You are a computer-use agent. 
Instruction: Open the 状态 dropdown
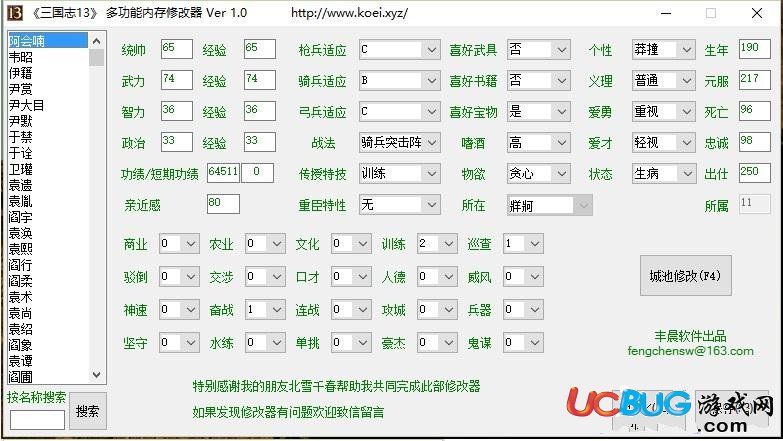pos(664,173)
